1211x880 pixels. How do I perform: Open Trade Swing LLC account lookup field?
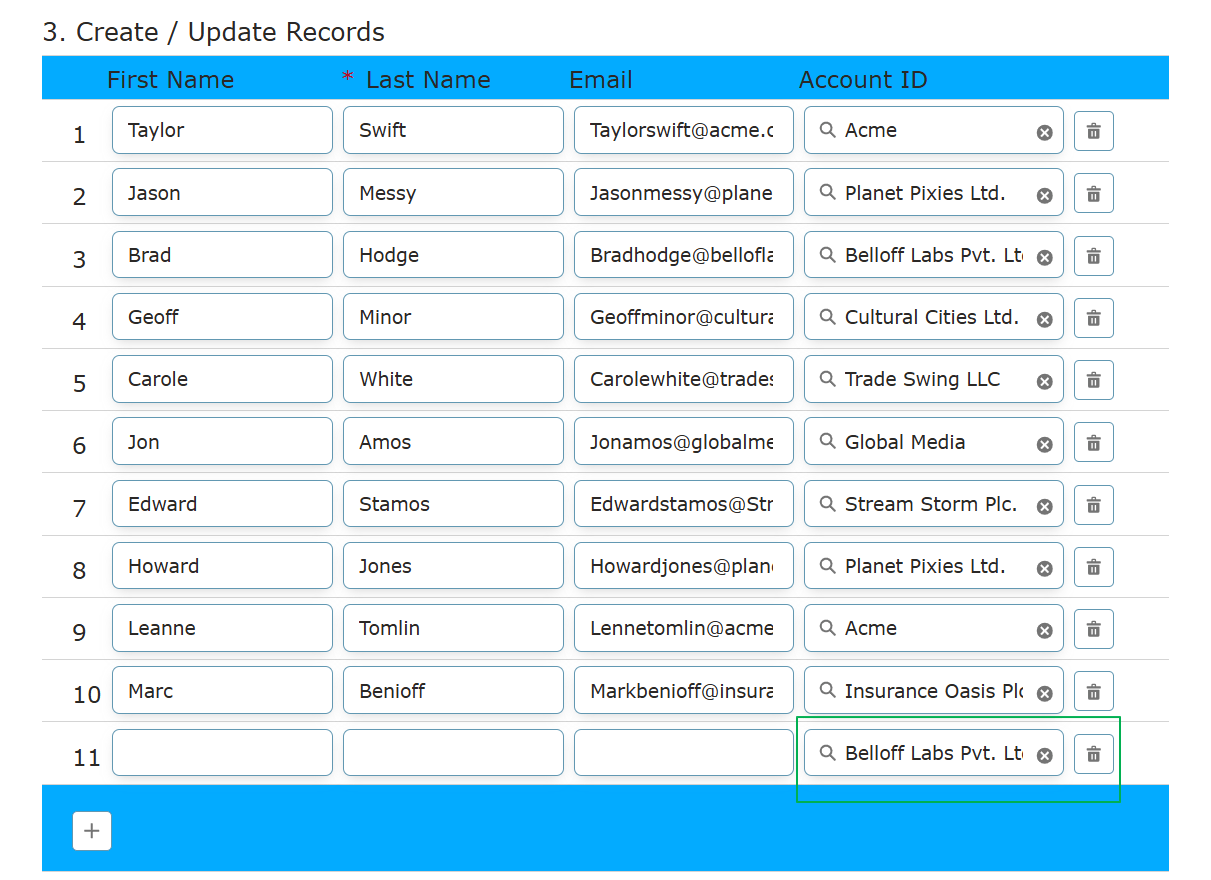point(934,379)
